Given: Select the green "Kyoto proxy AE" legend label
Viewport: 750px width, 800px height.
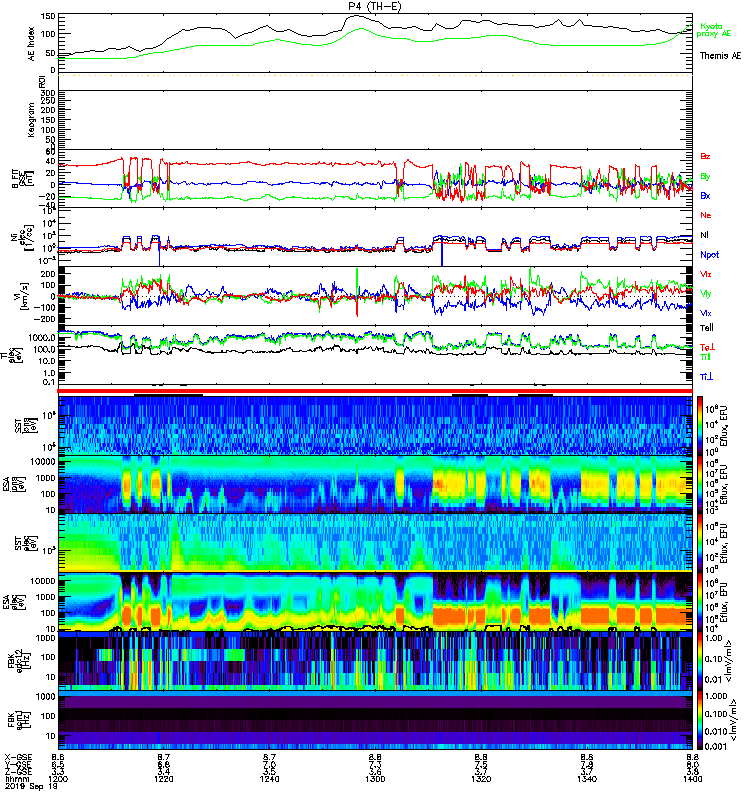Looking at the screenshot, I should tap(714, 30).
